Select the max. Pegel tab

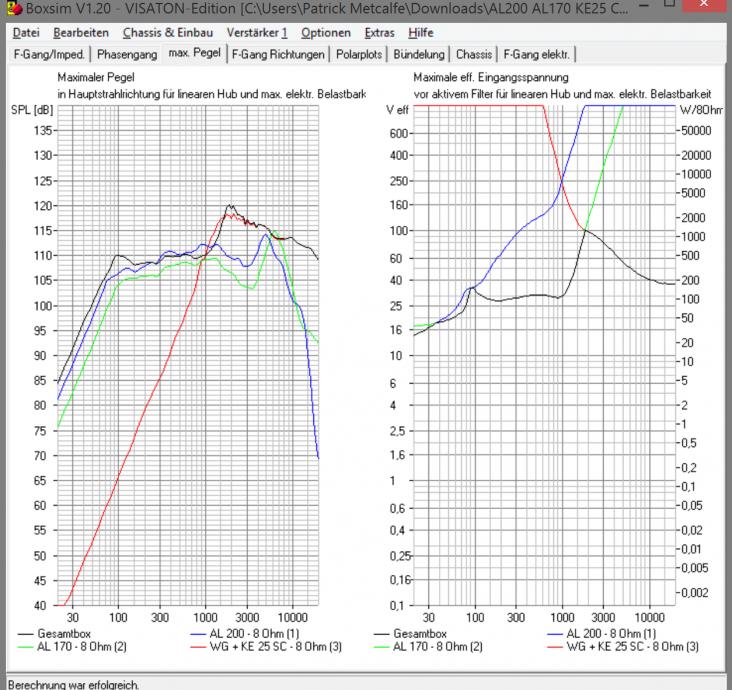coord(194,53)
